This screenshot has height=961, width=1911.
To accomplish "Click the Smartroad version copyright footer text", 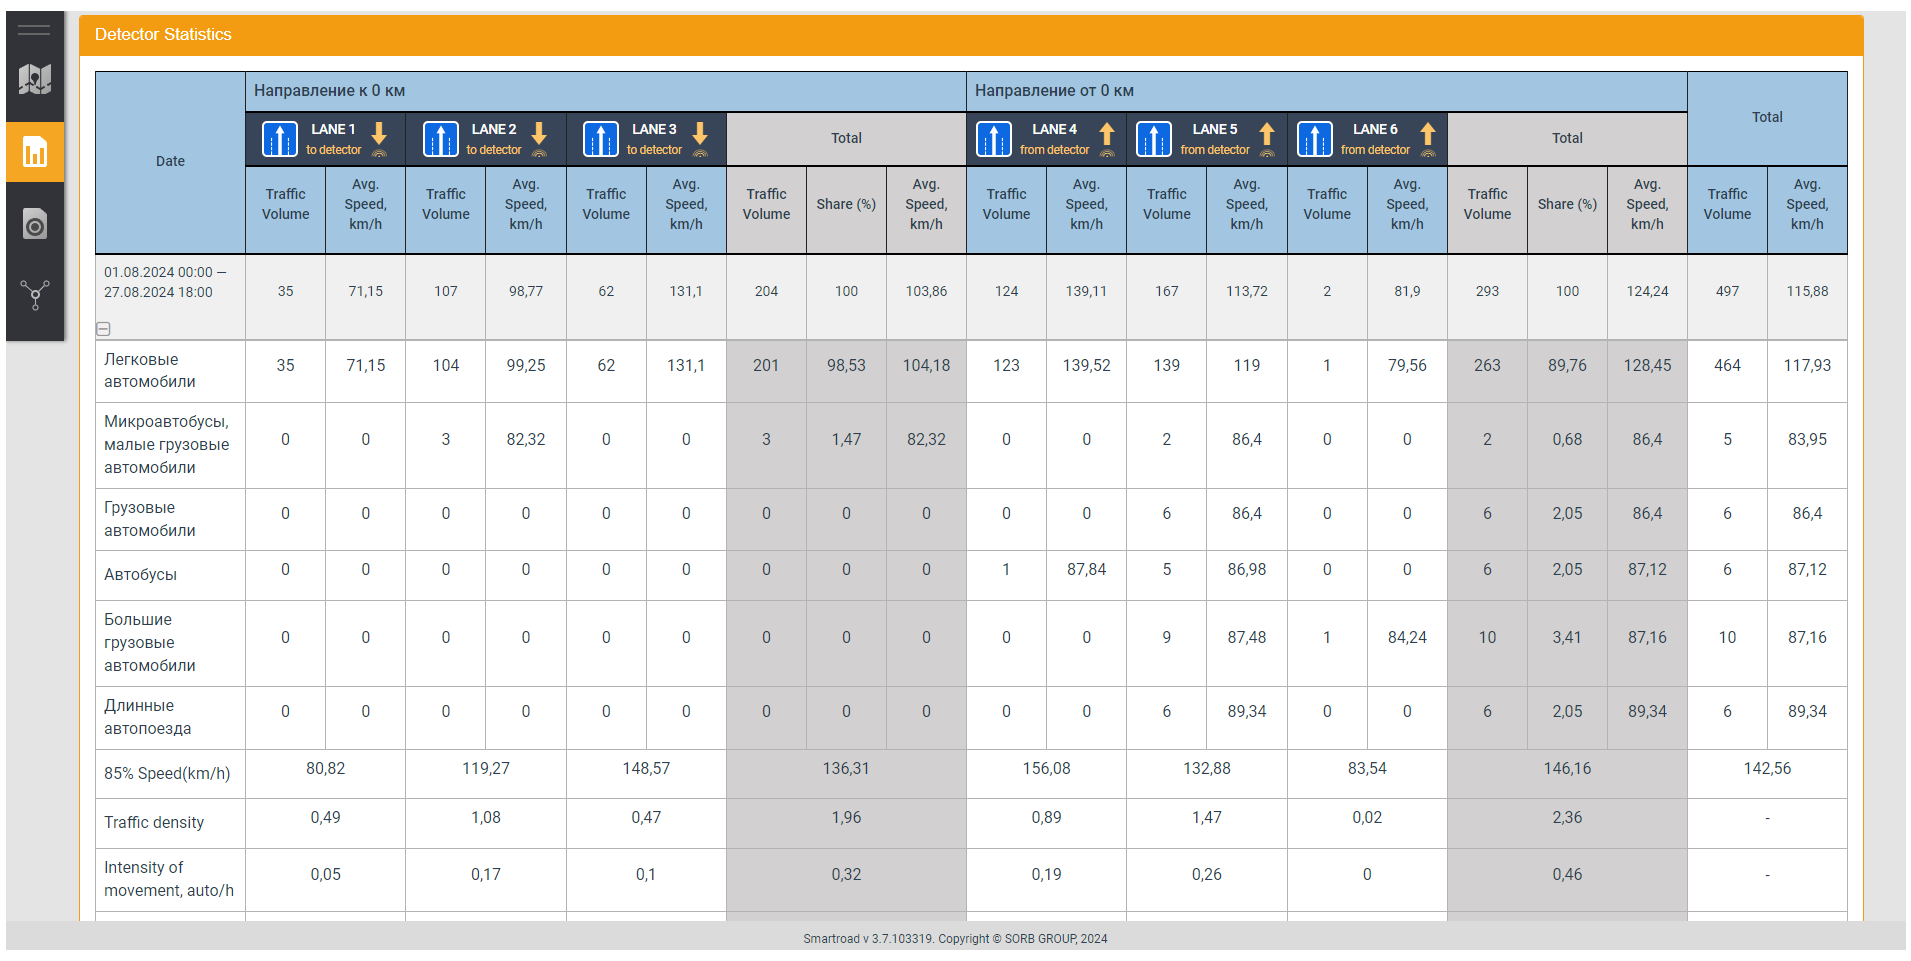I will 955,939.
